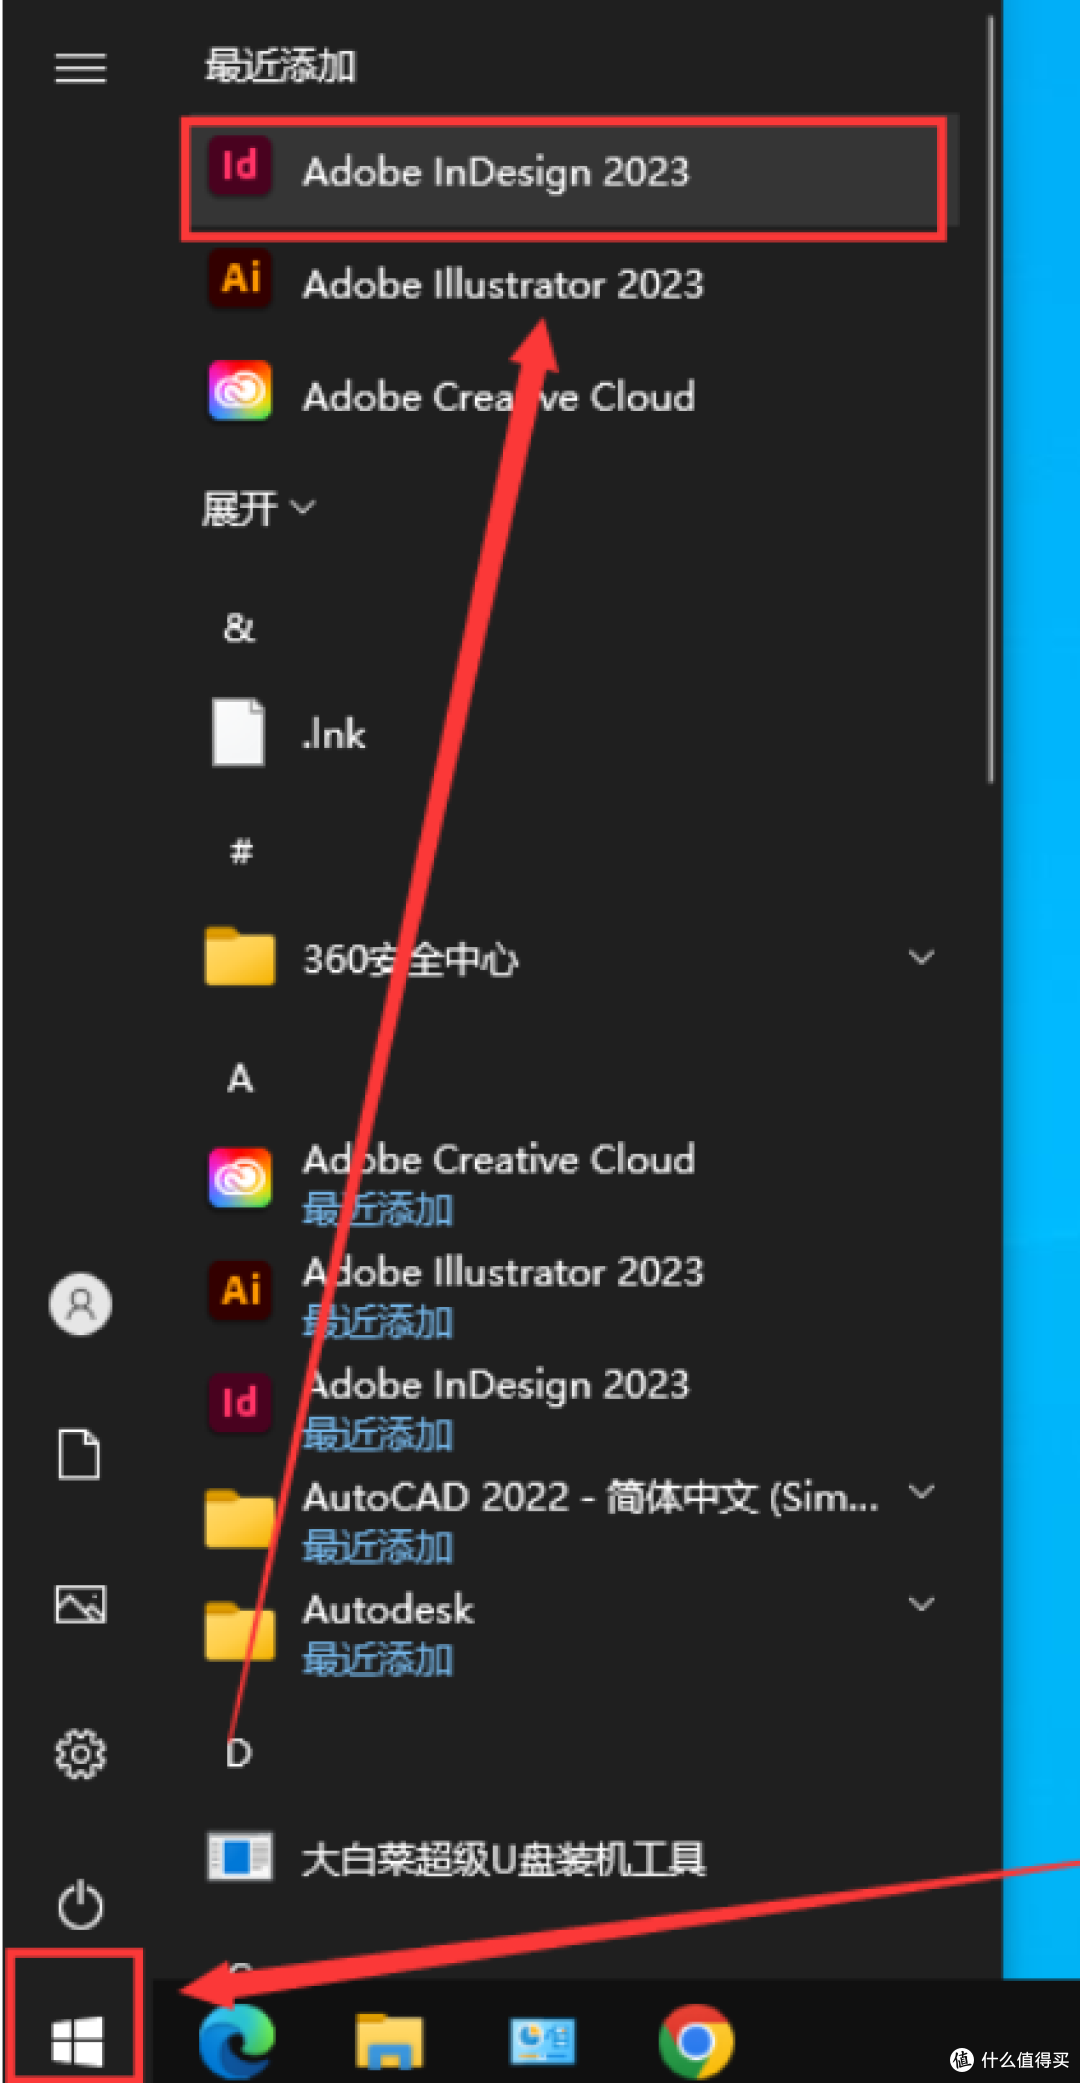
Task: Click the Start menu app list scrollbar
Action: click(x=991, y=400)
